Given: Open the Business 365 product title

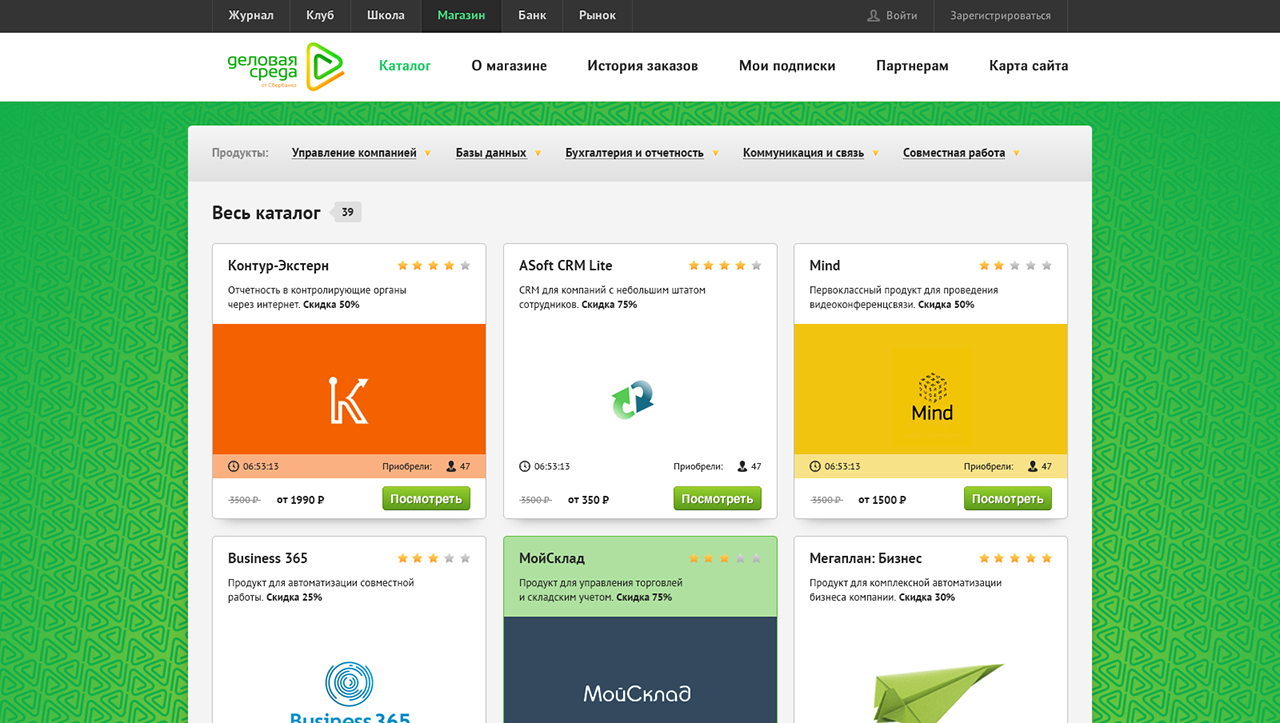Looking at the screenshot, I should pyautogui.click(x=268, y=558).
